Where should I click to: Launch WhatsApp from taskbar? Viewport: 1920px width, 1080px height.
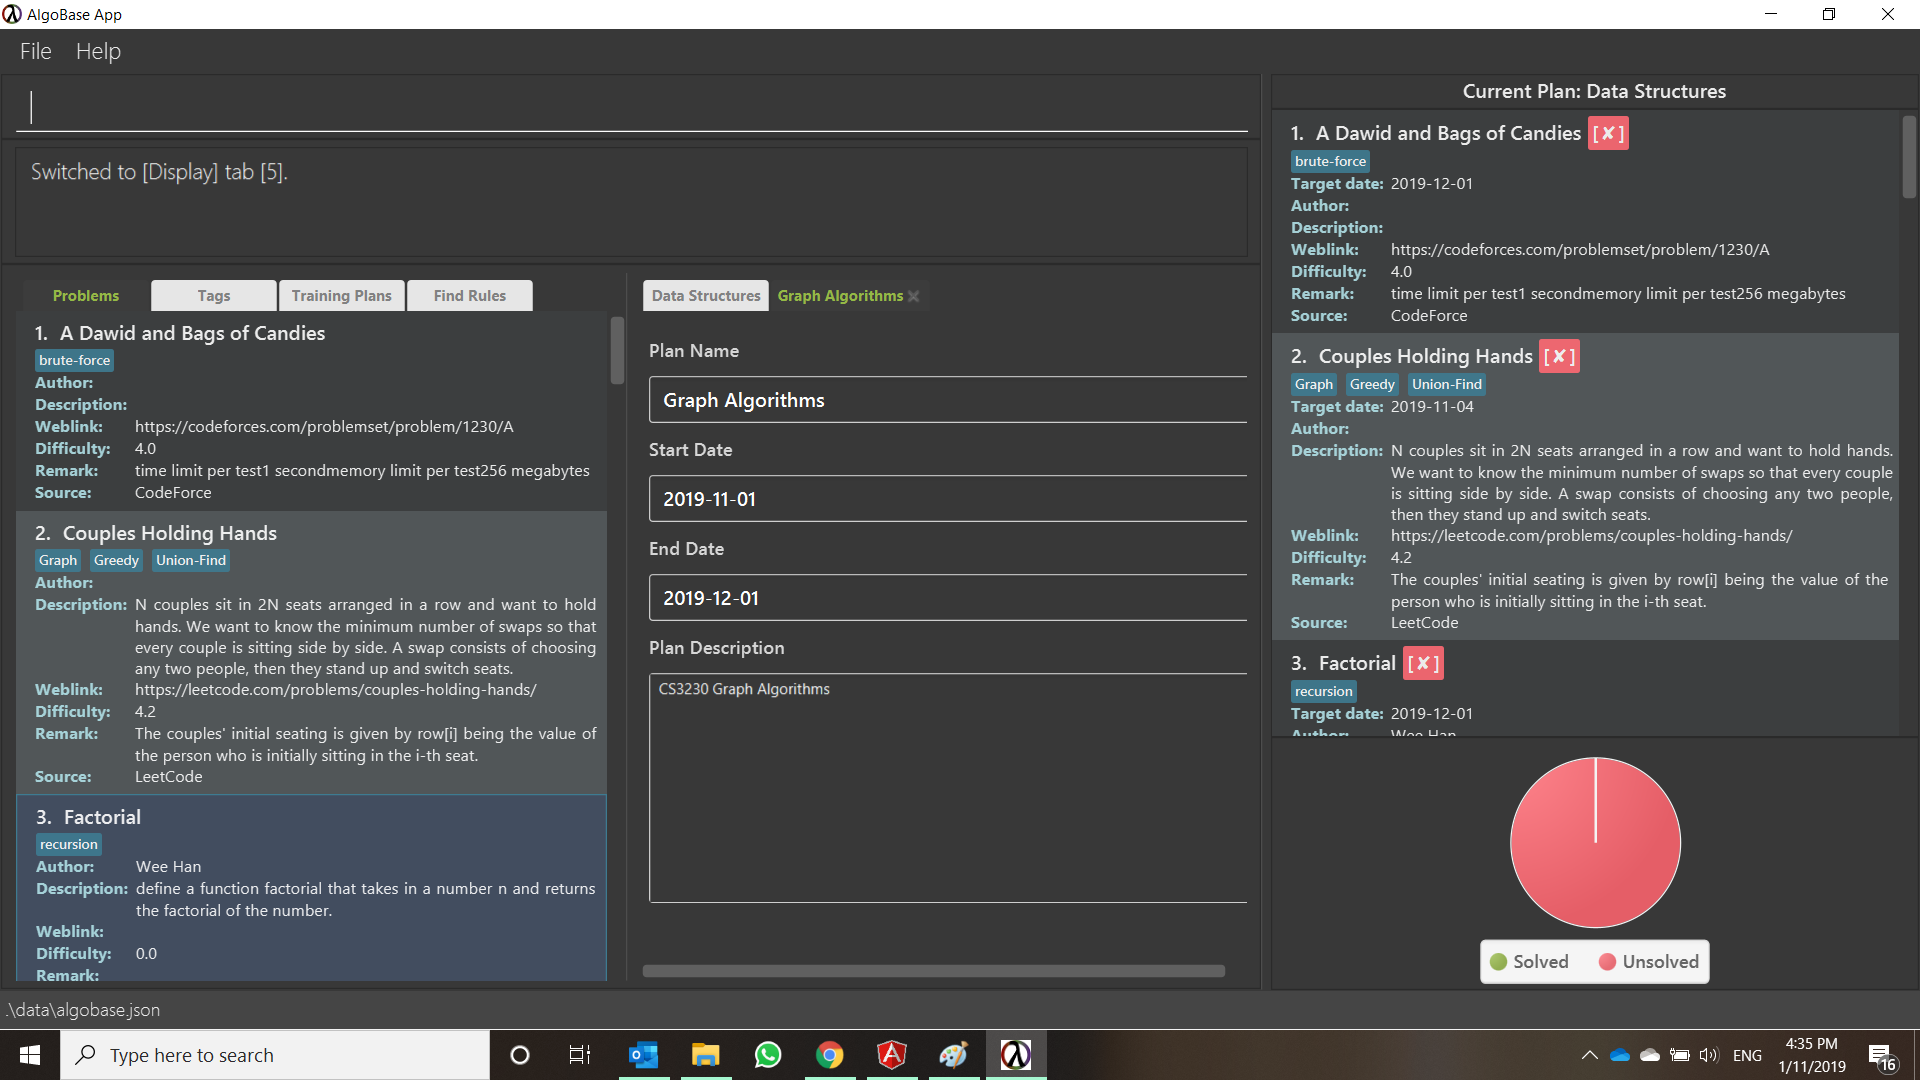[x=767, y=1055]
